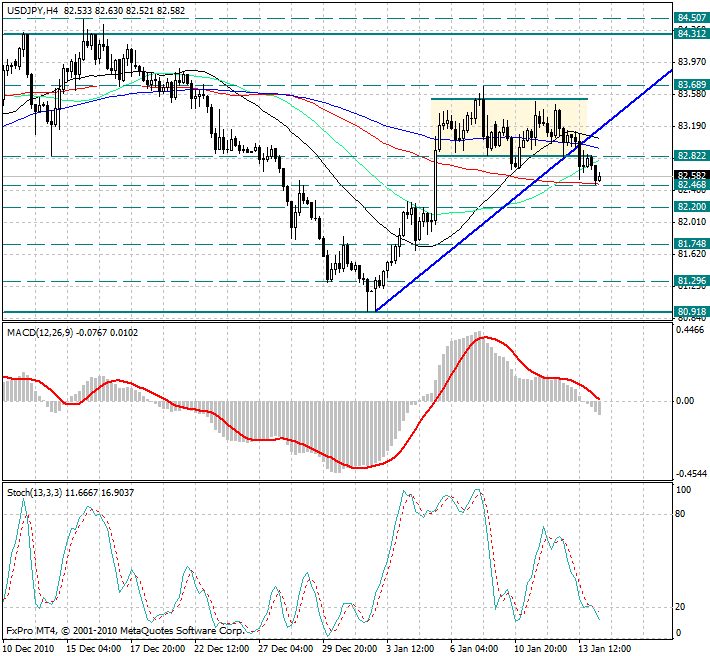Click the 13 Jan 12:00 time label
The image size is (710, 656).
pos(606,649)
